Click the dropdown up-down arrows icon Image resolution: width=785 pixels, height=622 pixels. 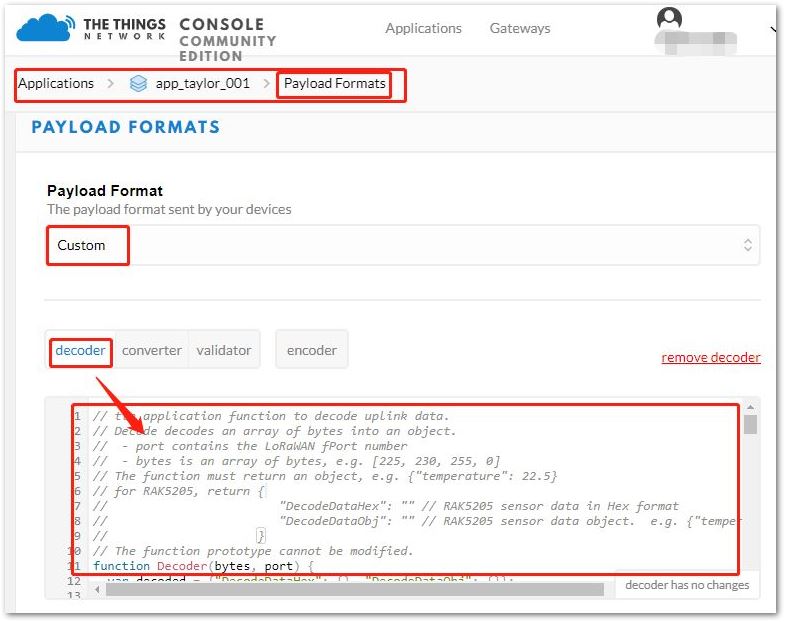tap(747, 245)
